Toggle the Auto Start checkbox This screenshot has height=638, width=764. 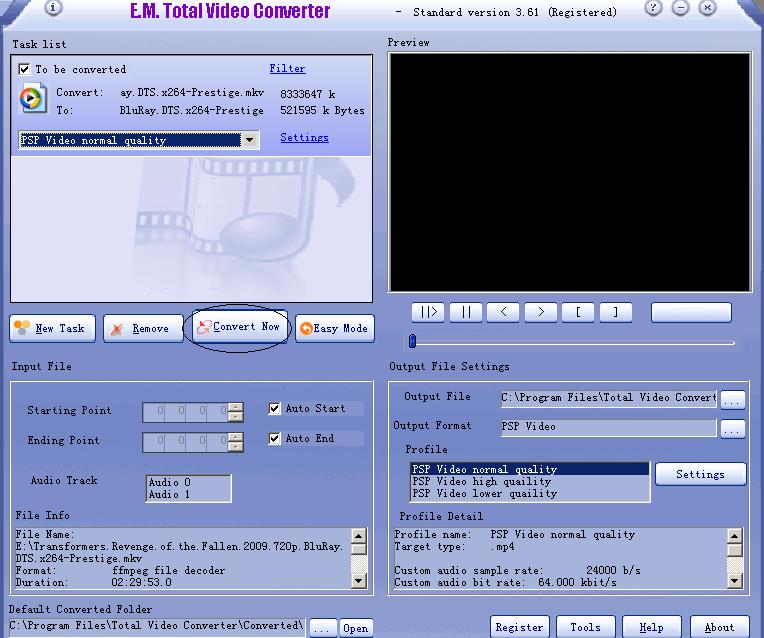click(275, 408)
